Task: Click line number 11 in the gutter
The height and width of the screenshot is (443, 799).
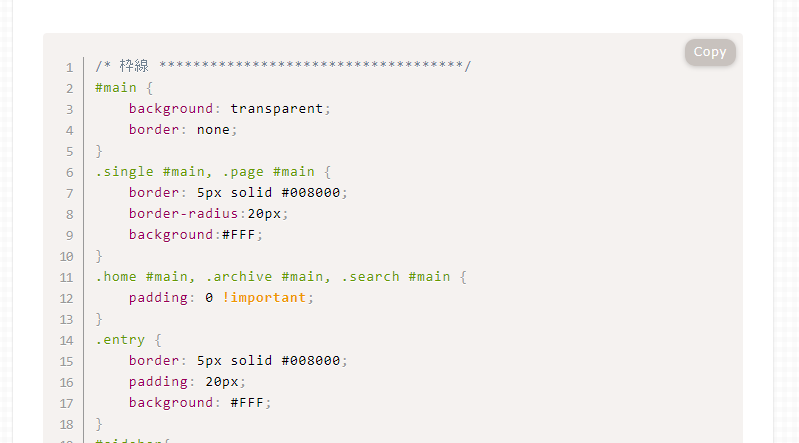Action: 66,277
